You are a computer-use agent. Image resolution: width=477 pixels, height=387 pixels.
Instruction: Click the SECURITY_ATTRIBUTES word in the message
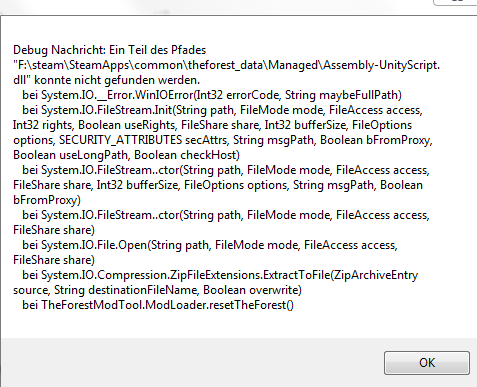coord(121,140)
